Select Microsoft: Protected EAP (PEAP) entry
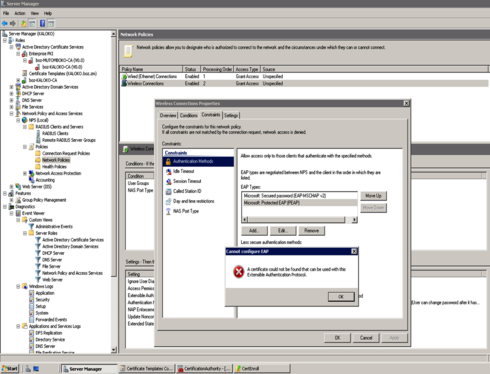This screenshot has width=490, height=374. pos(299,203)
